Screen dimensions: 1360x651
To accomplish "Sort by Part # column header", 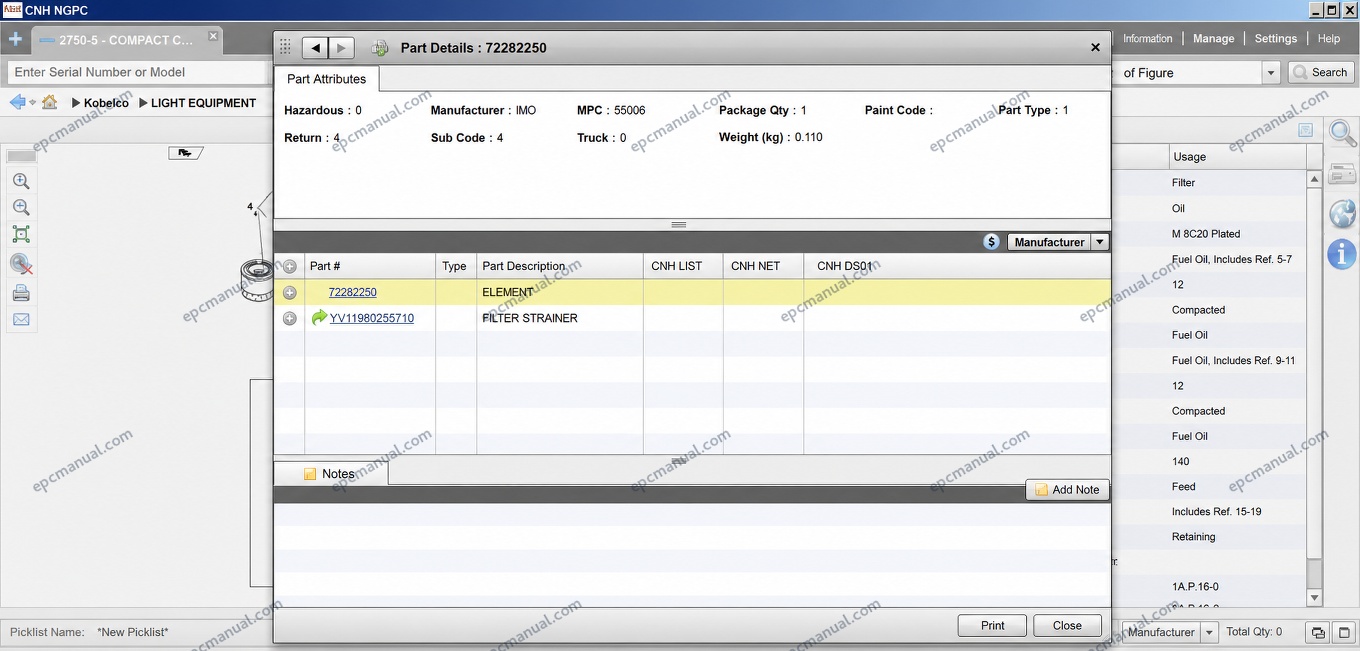I will pyautogui.click(x=370, y=266).
